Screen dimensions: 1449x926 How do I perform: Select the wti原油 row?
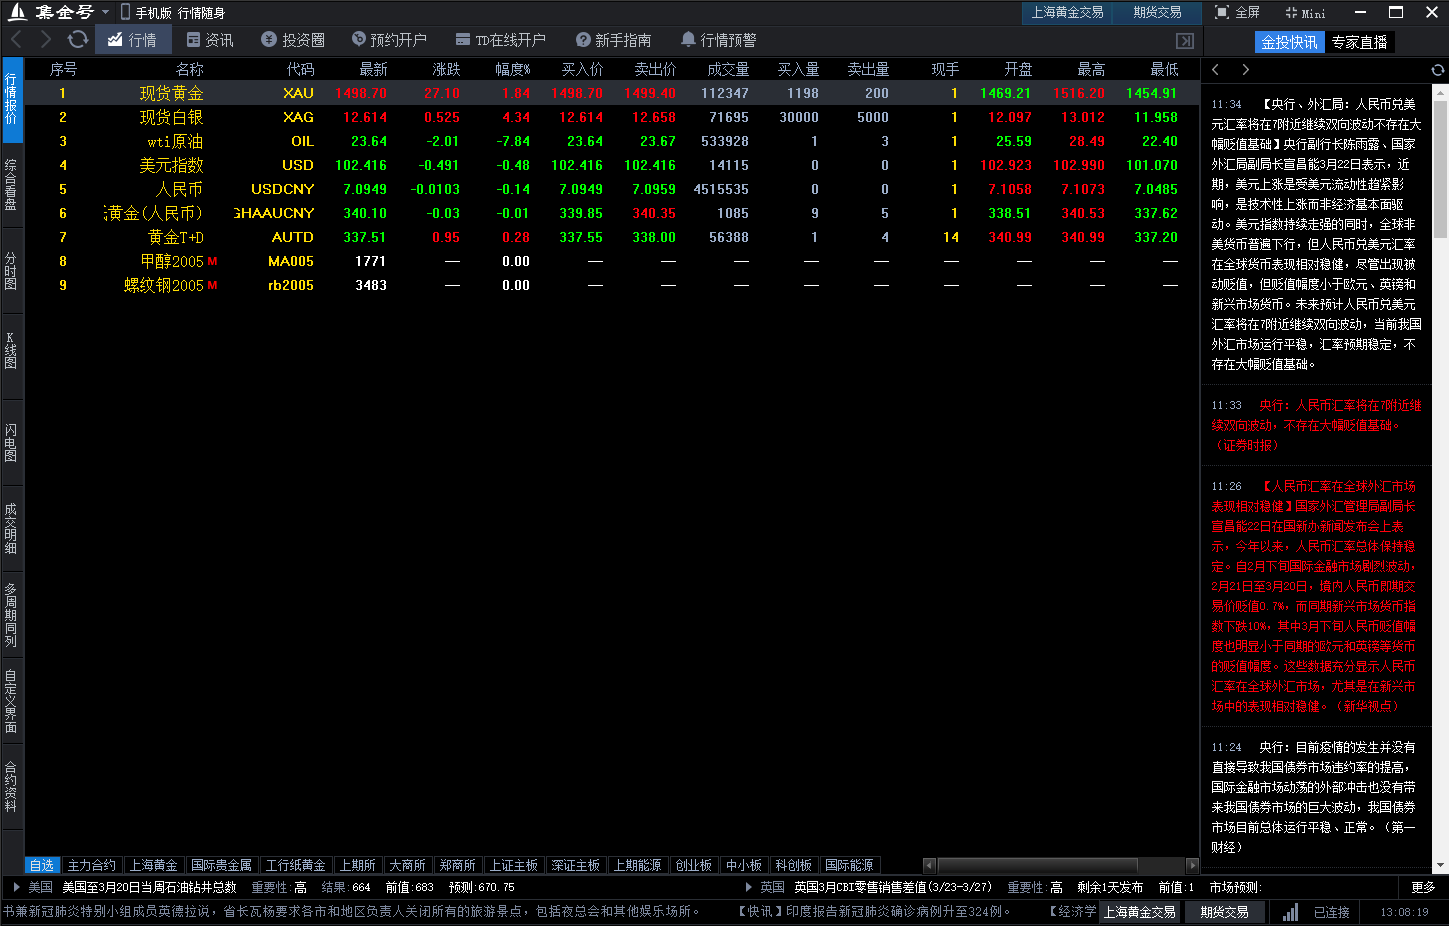pyautogui.click(x=611, y=141)
